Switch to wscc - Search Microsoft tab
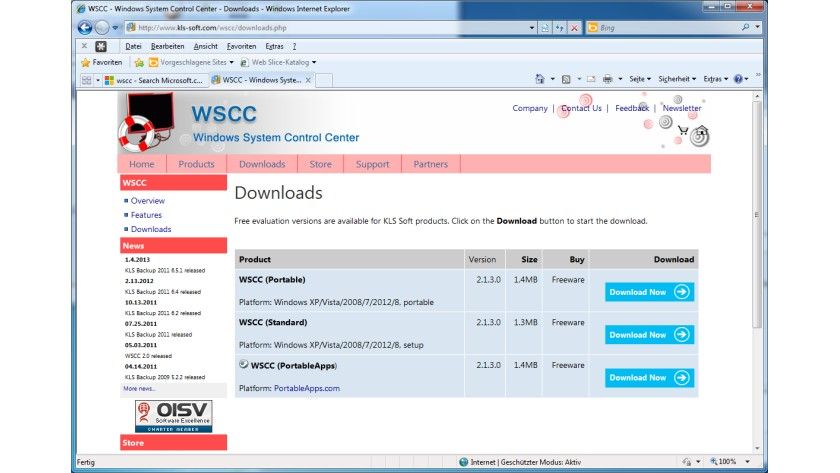 [x=155, y=80]
